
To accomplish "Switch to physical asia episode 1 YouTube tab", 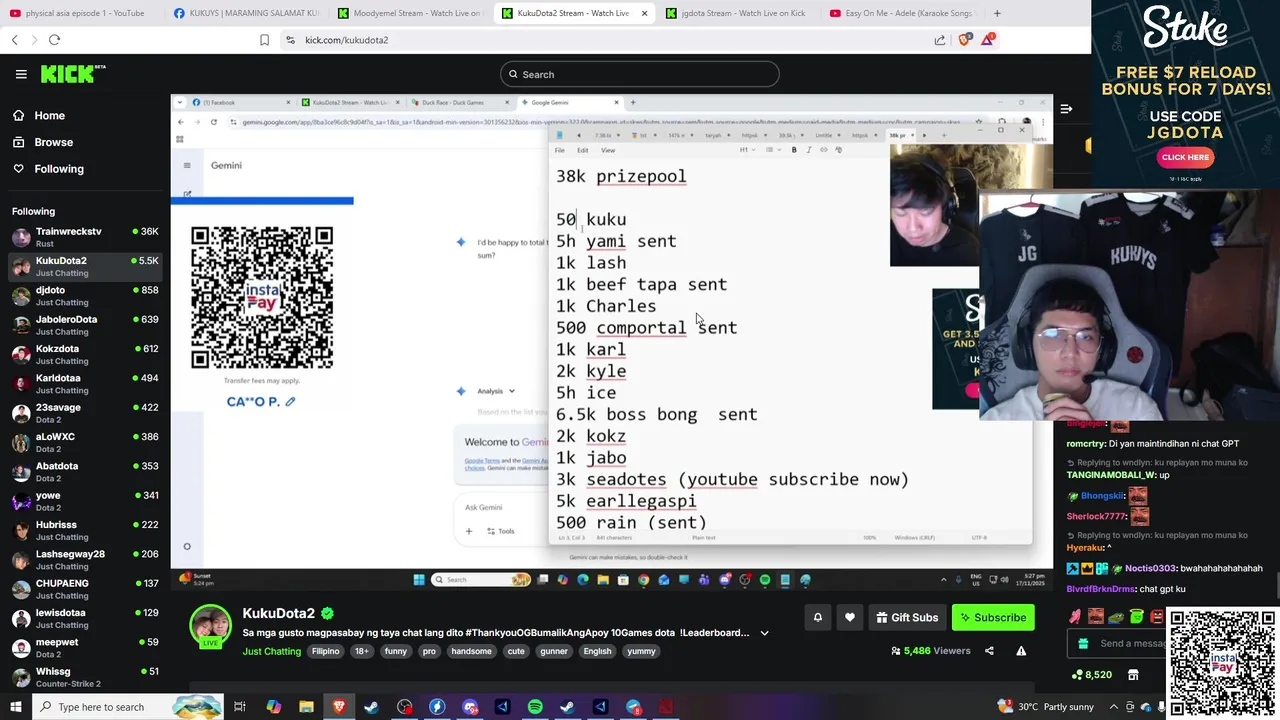I will coord(78,13).
